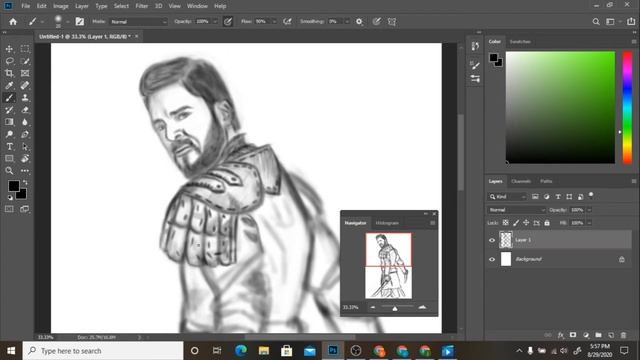Toggle lock image pixels brush icon
The image size is (640, 360).
(516, 223)
